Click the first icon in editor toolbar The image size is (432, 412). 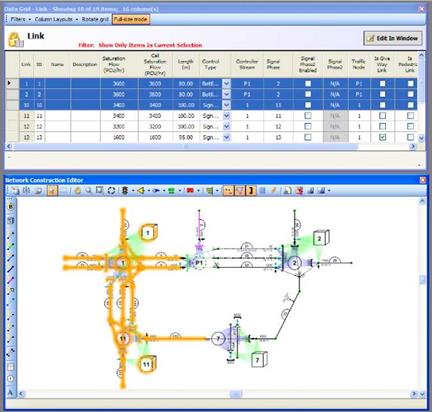coord(15,191)
